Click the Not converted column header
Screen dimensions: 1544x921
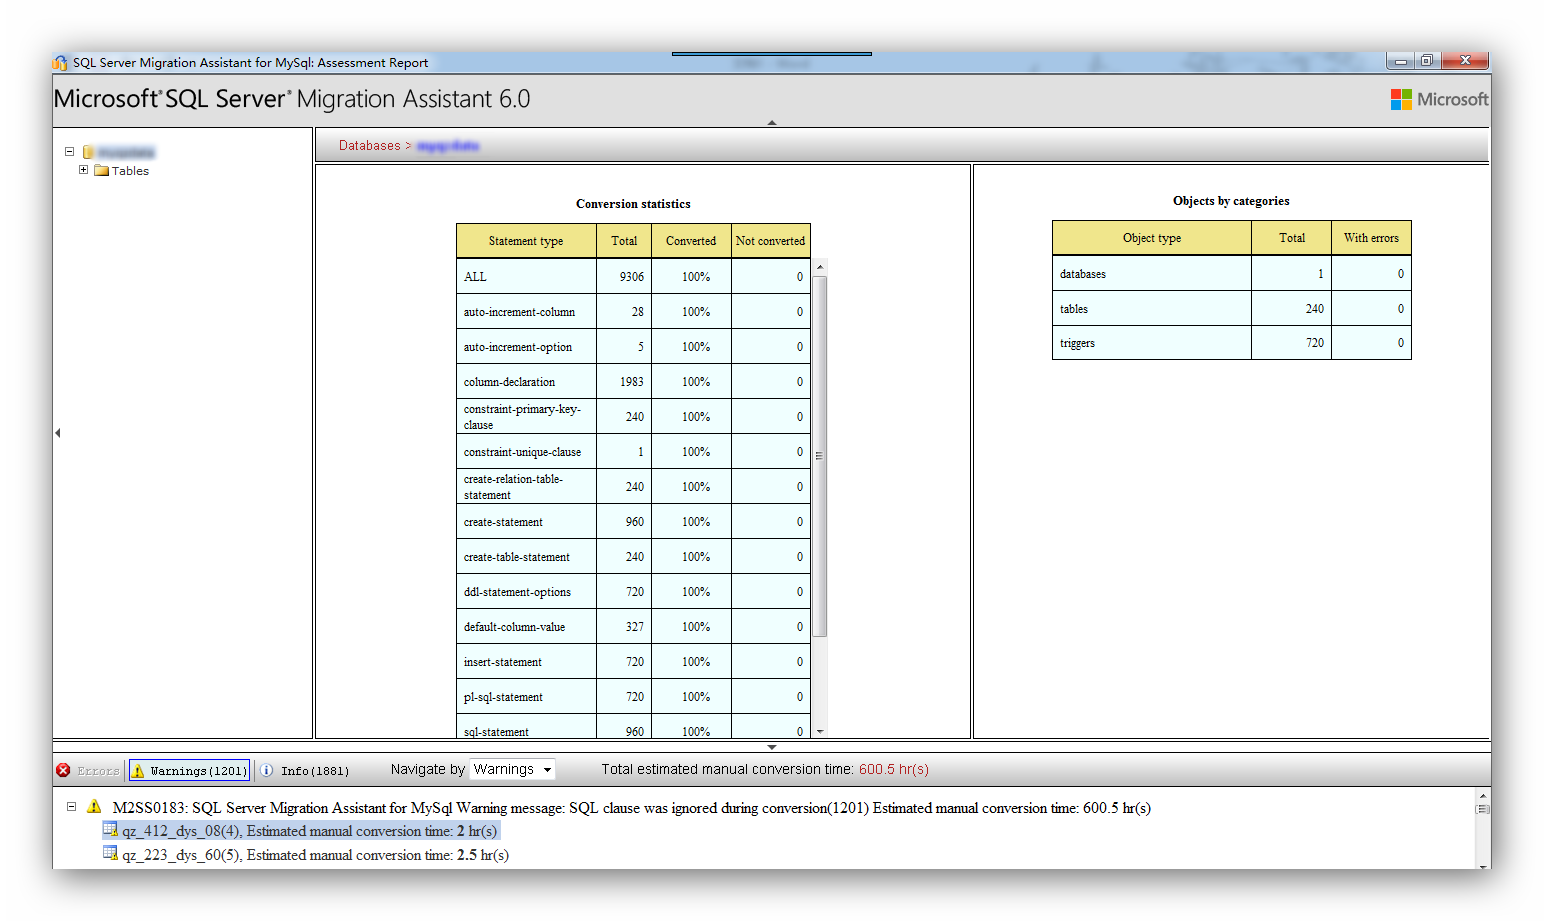770,241
